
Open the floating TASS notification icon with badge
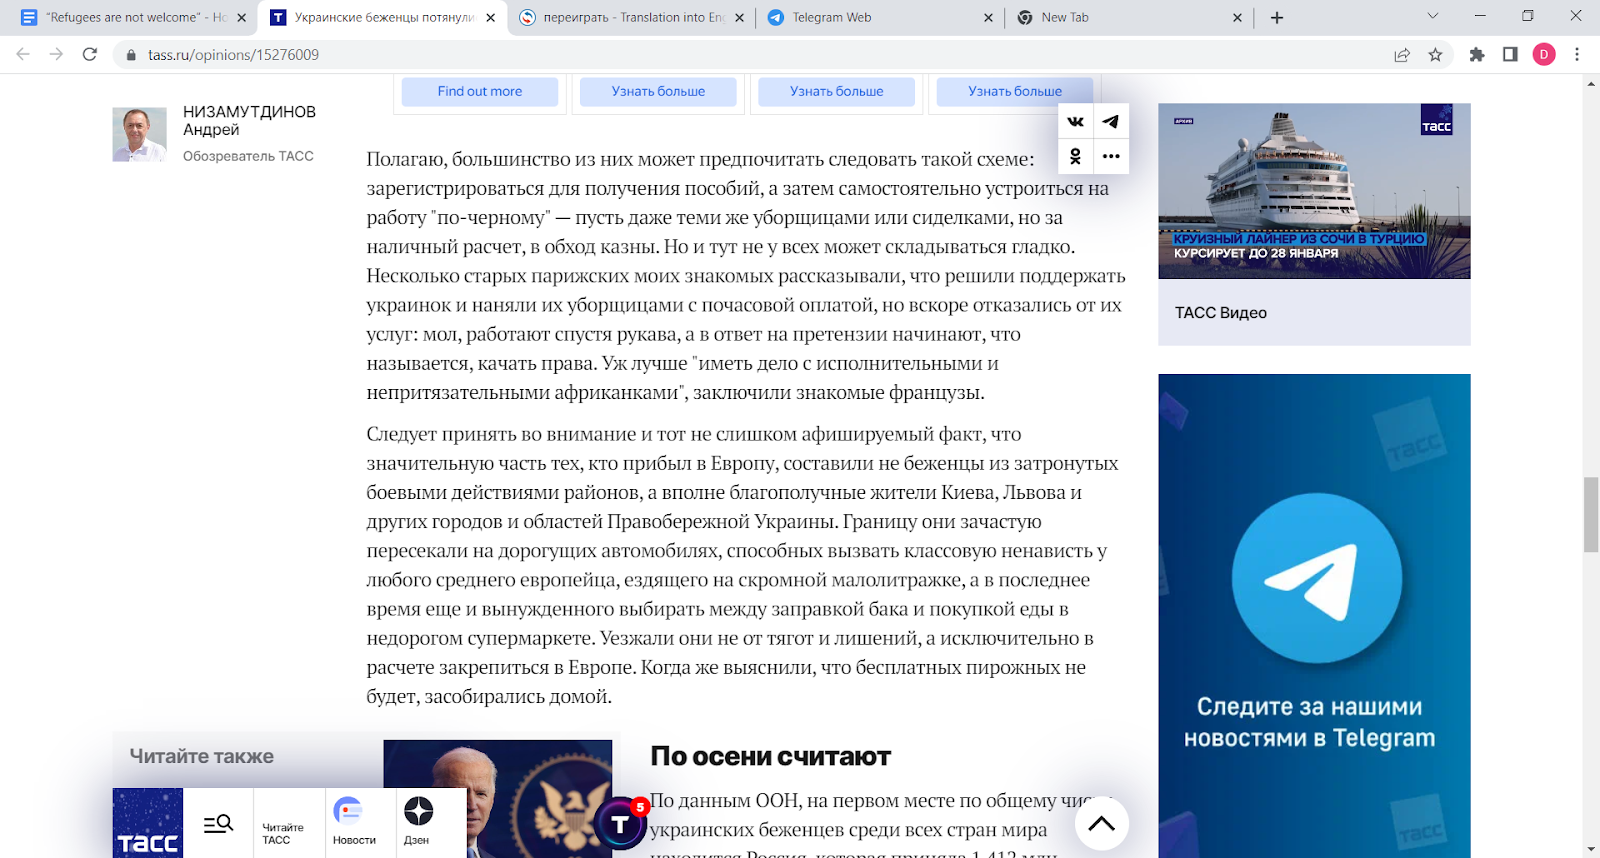621,823
